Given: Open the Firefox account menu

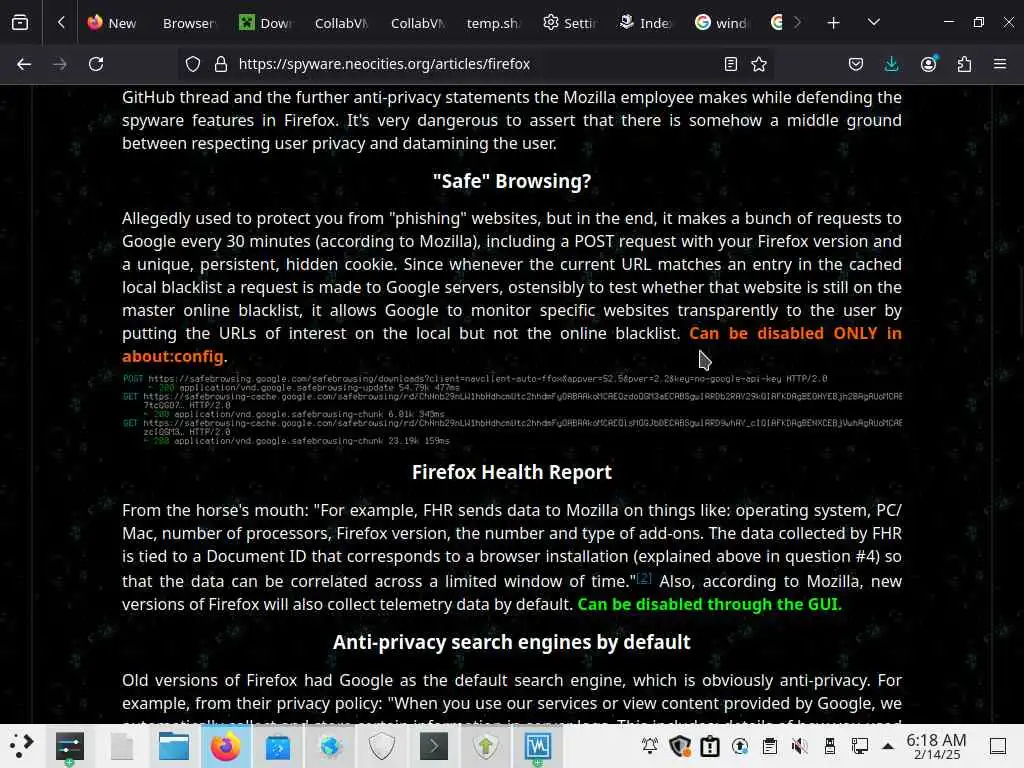Looking at the screenshot, I should tap(928, 64).
